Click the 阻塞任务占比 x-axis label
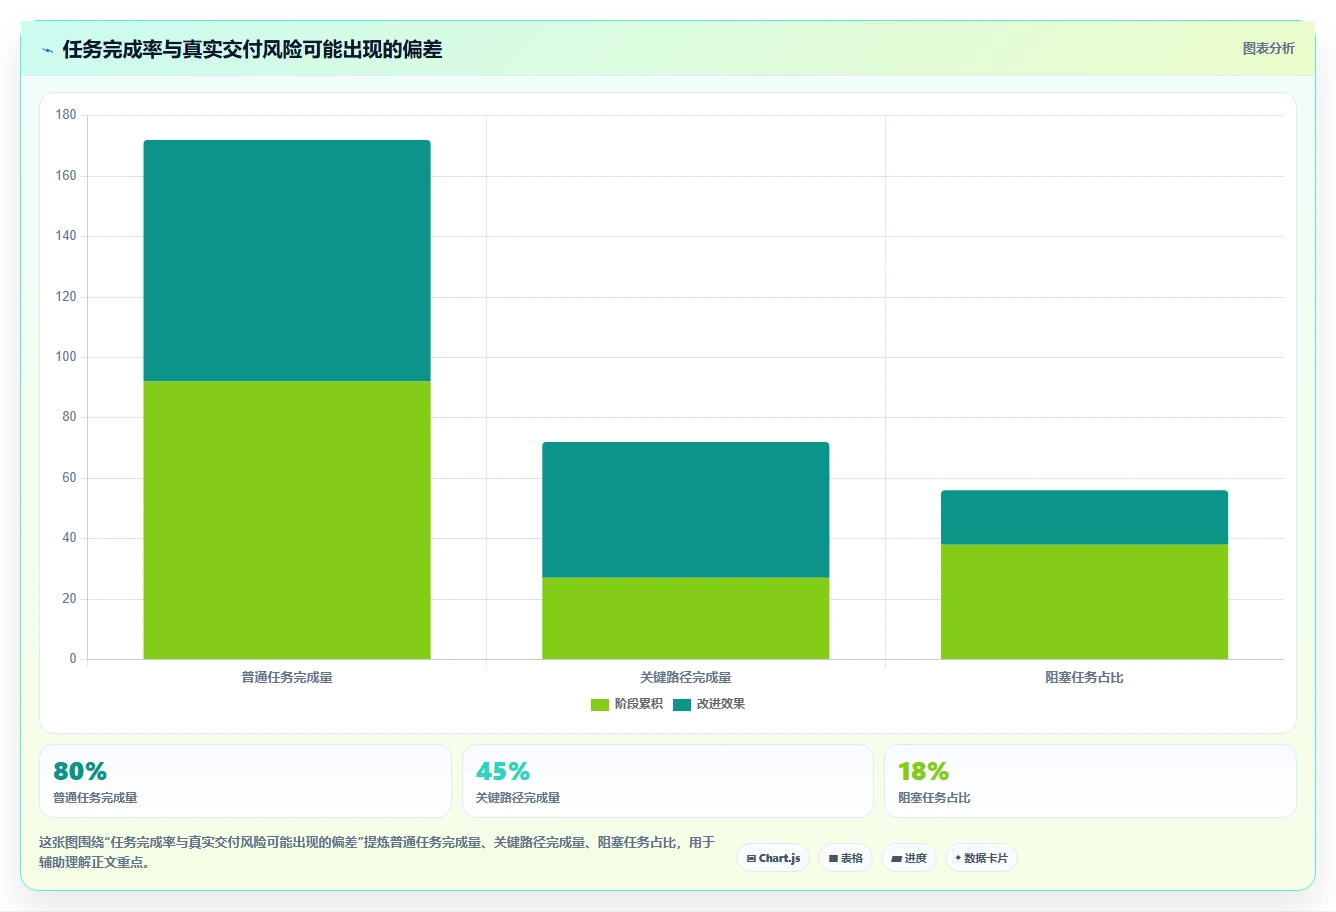This screenshot has width=1336, height=912. point(1084,678)
